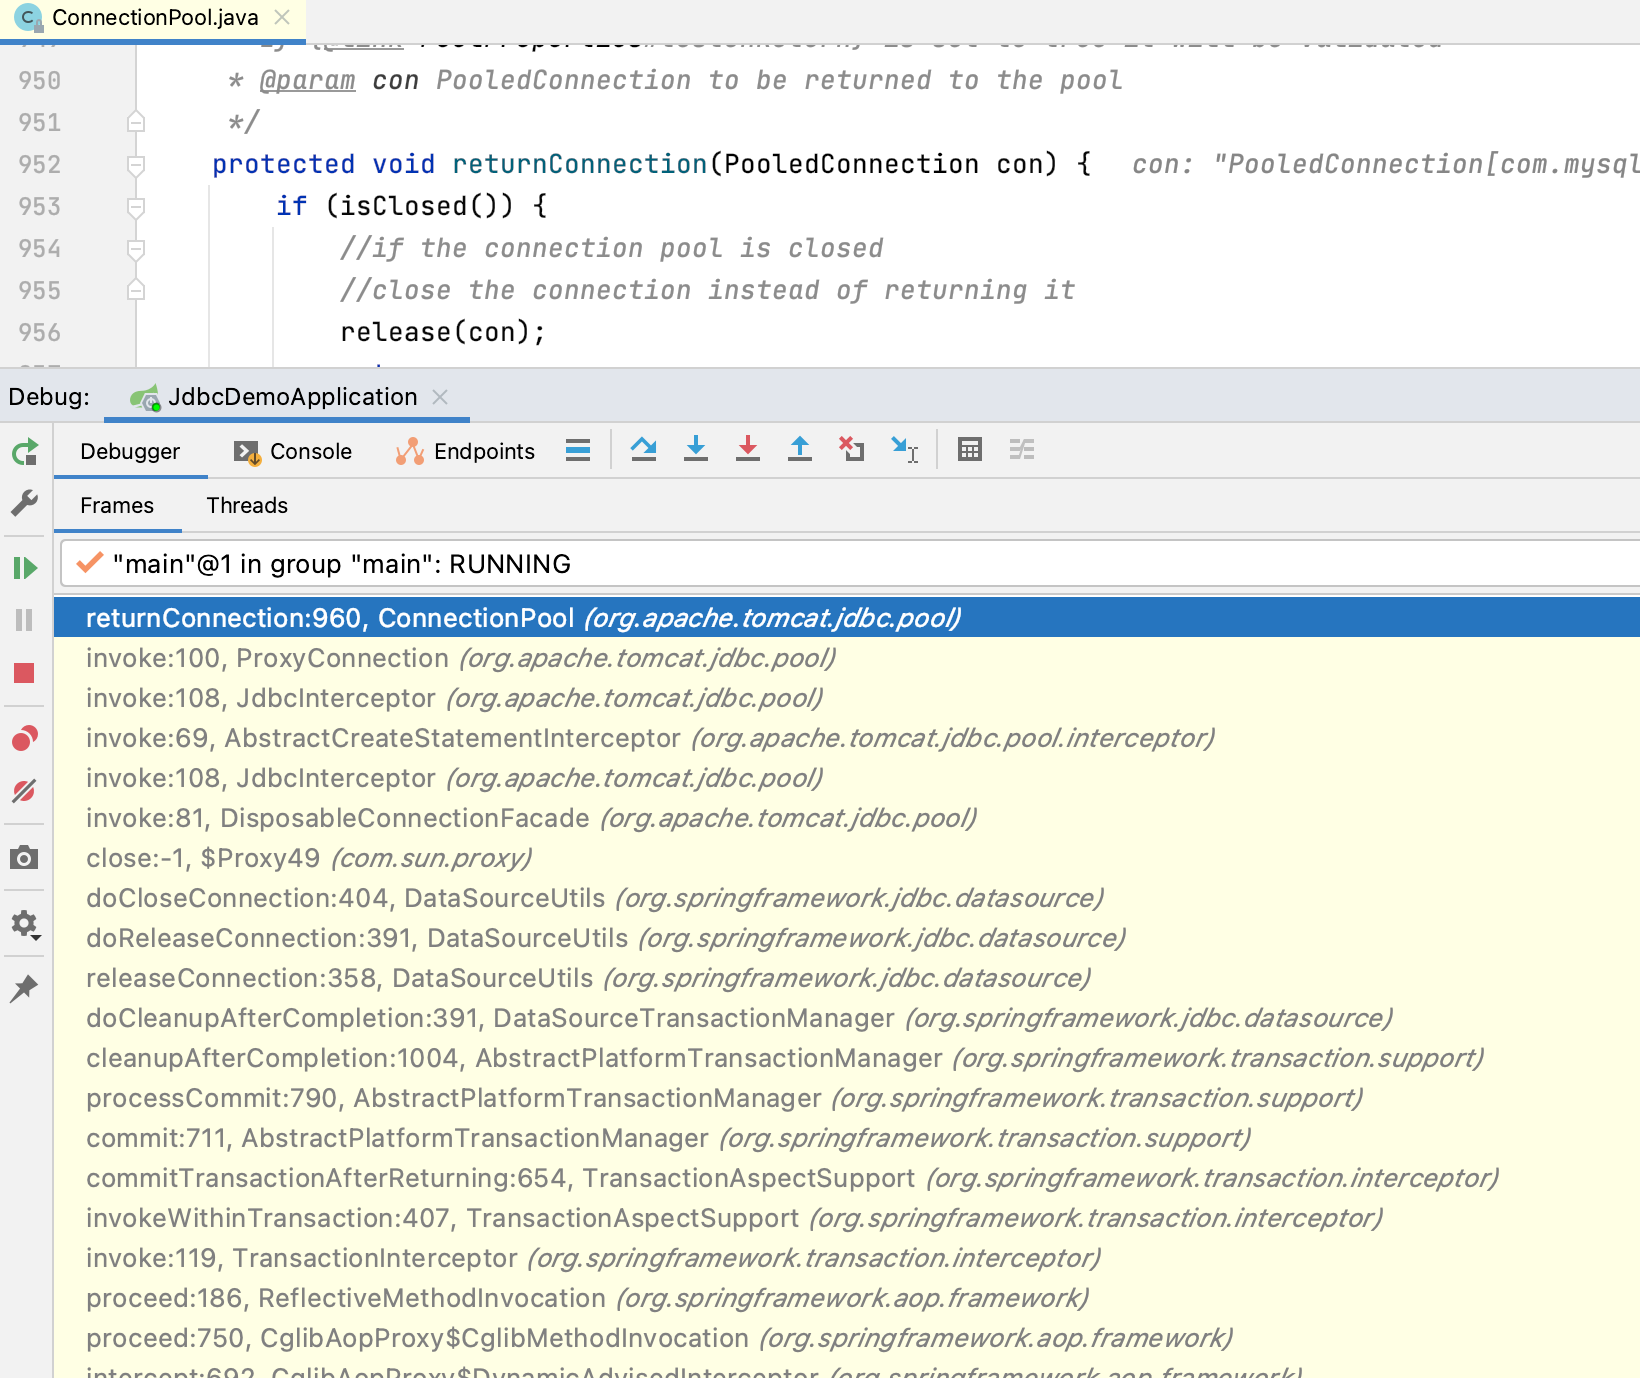Image resolution: width=1640 pixels, height=1378 pixels.
Task: Trace current stream chain
Action: click(1022, 450)
